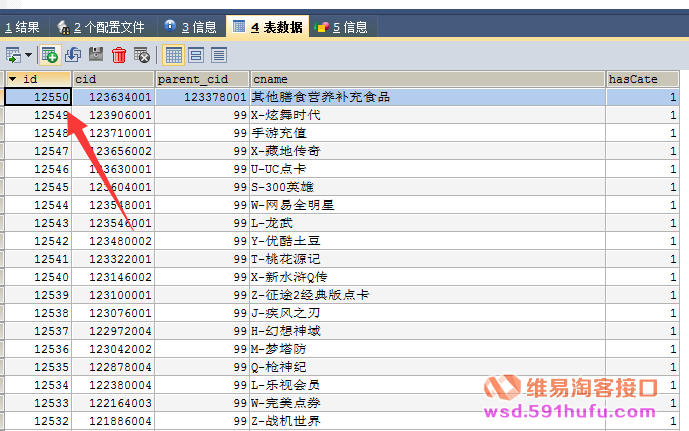Select id cell 12550
Screen dimensions: 689x431
[x=38, y=97]
